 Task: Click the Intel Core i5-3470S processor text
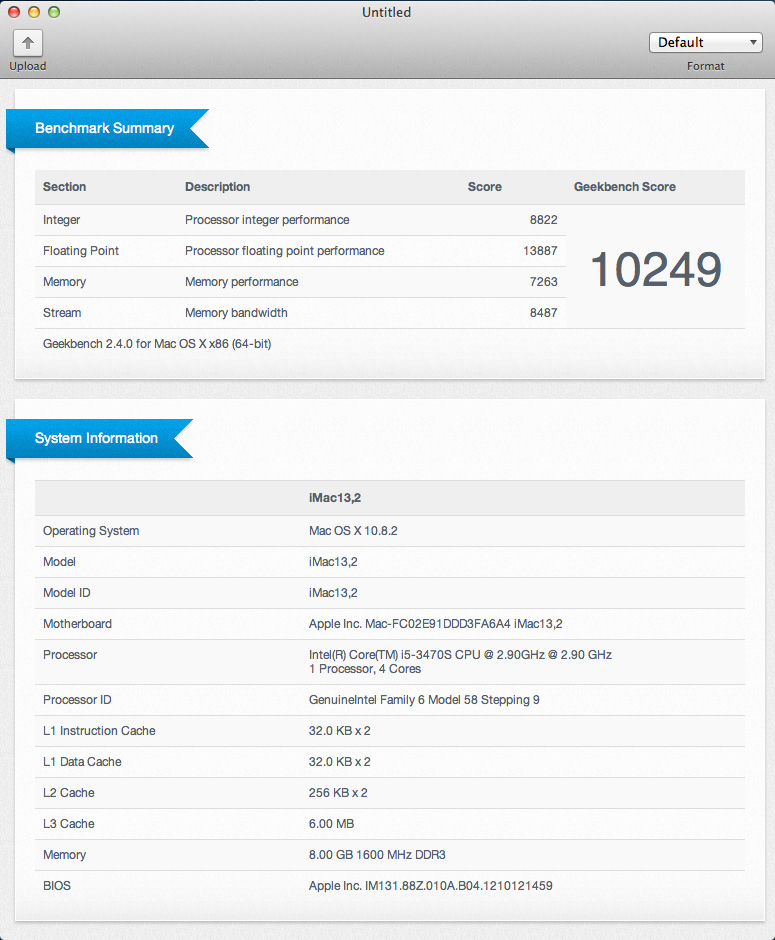point(460,655)
